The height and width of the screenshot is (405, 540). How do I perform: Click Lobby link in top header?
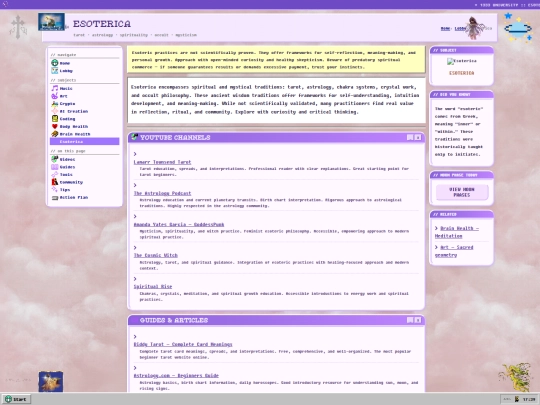pos(460,28)
